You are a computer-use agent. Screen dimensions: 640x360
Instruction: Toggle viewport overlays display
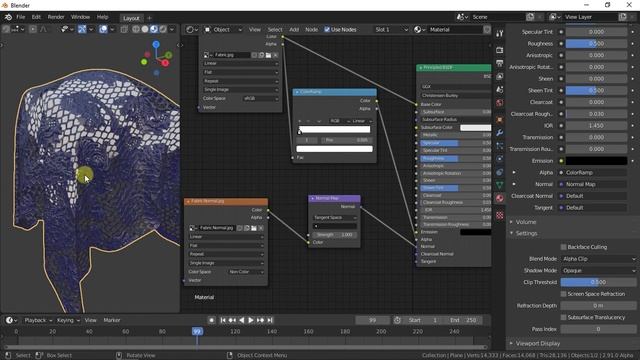click(103, 29)
